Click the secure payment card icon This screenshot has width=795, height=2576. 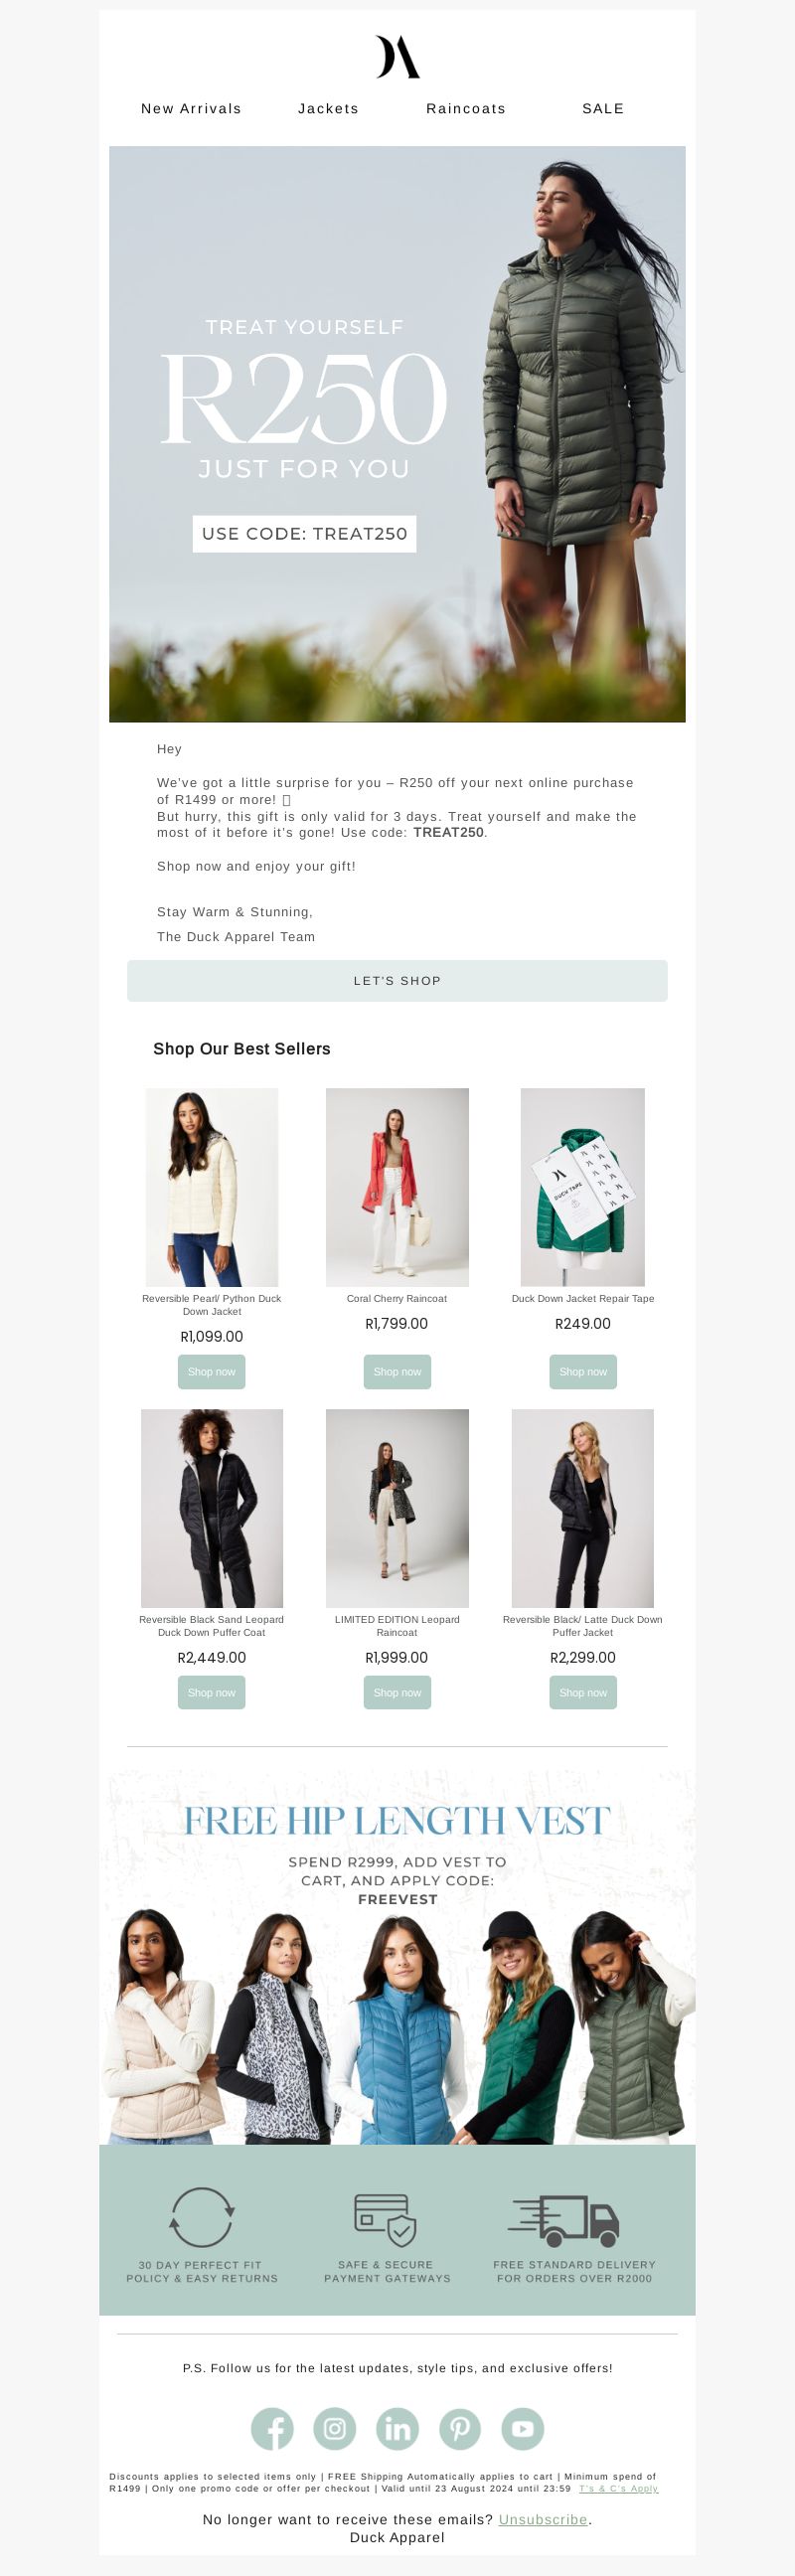click(386, 2219)
